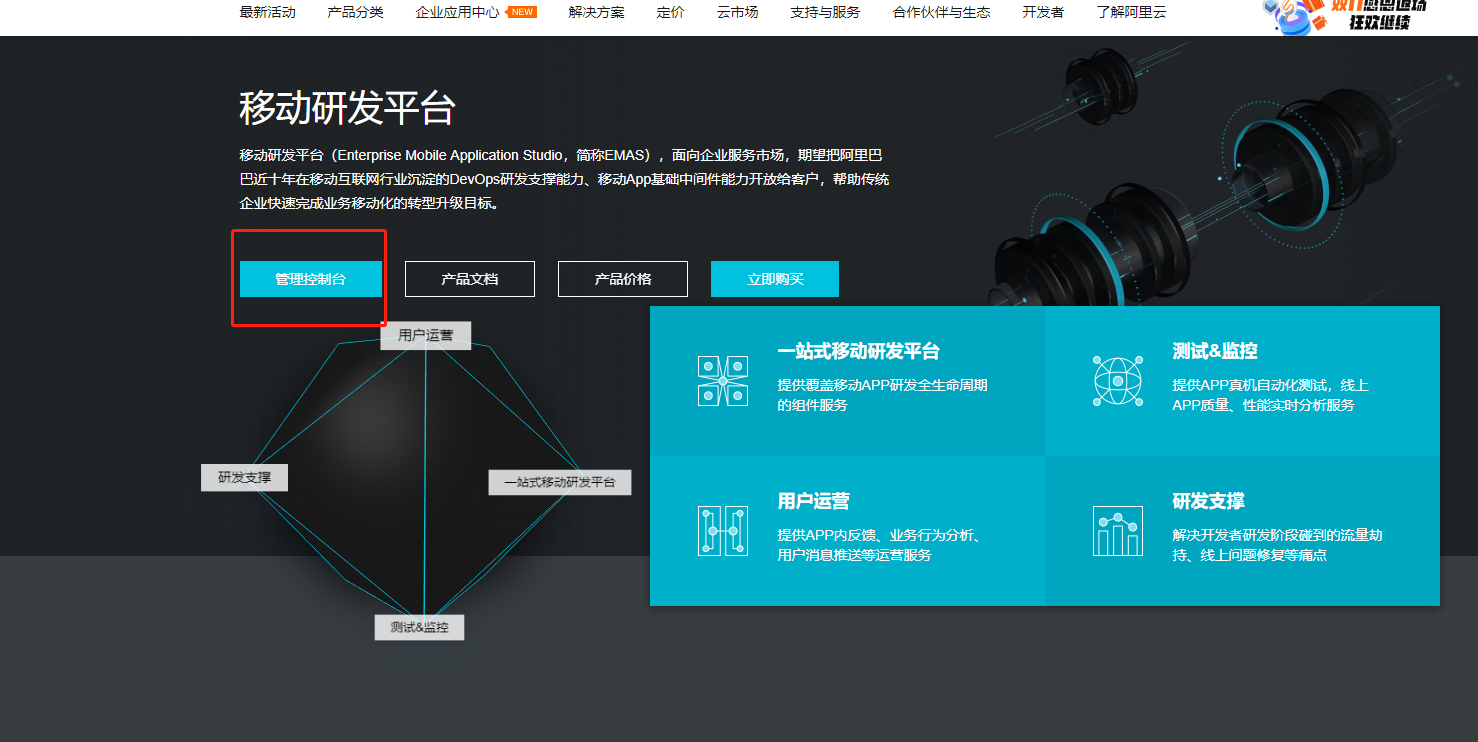
Task: View pricing via the 产品价格 button
Action: pos(622,278)
